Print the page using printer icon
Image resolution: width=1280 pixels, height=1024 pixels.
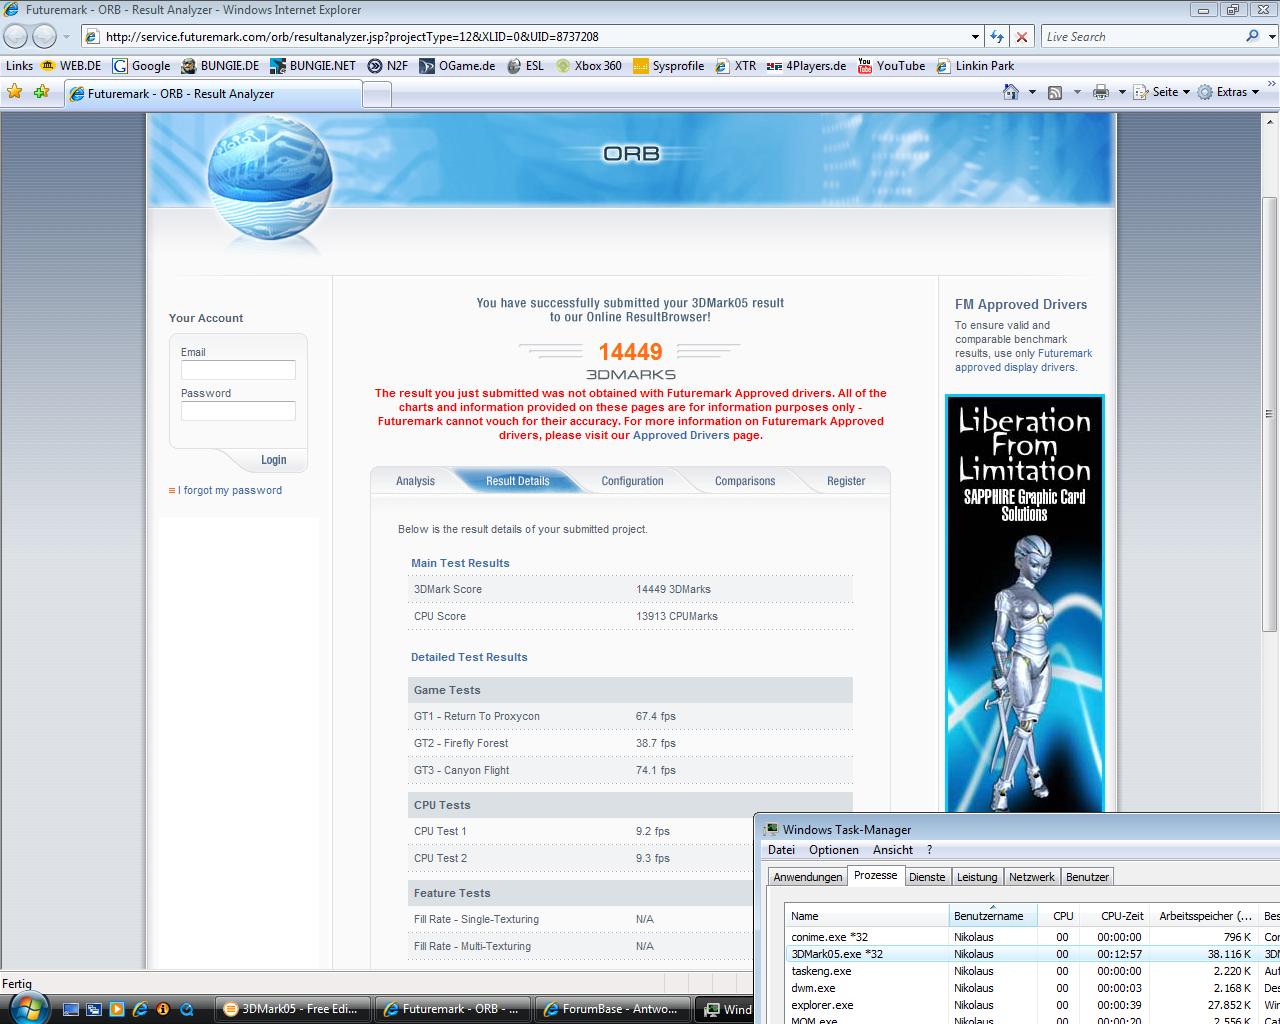point(1101,92)
